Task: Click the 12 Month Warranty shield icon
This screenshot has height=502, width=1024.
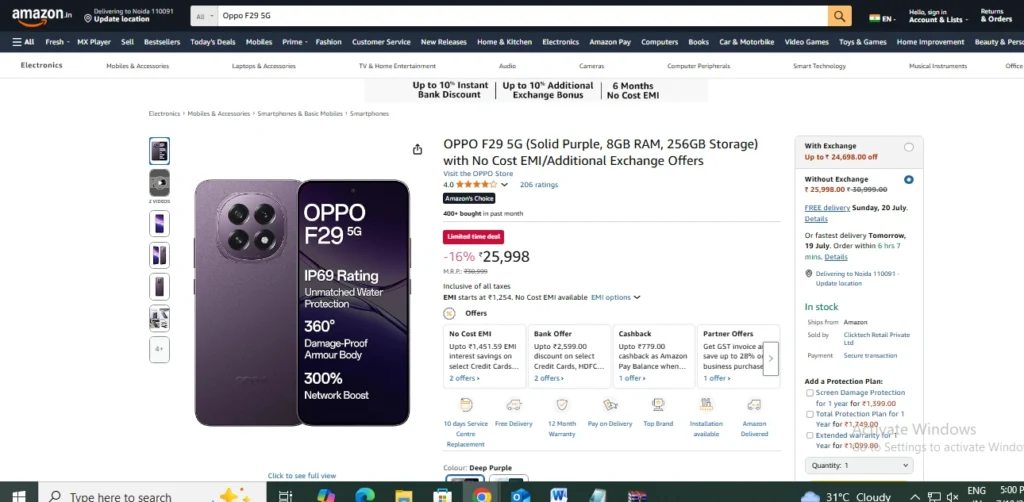Action: 562,405
